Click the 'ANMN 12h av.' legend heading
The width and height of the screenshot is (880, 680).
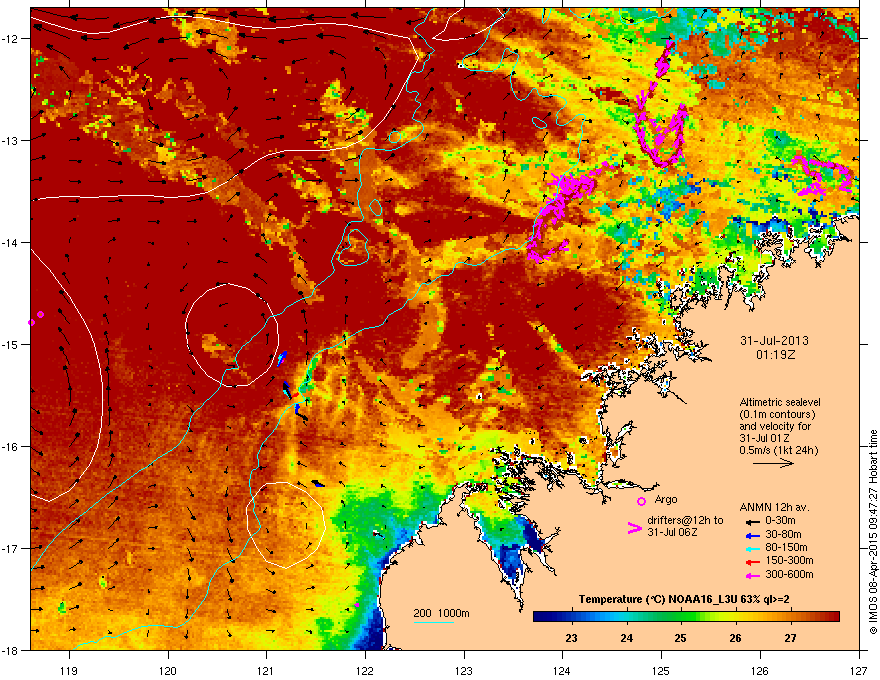click(x=774, y=508)
